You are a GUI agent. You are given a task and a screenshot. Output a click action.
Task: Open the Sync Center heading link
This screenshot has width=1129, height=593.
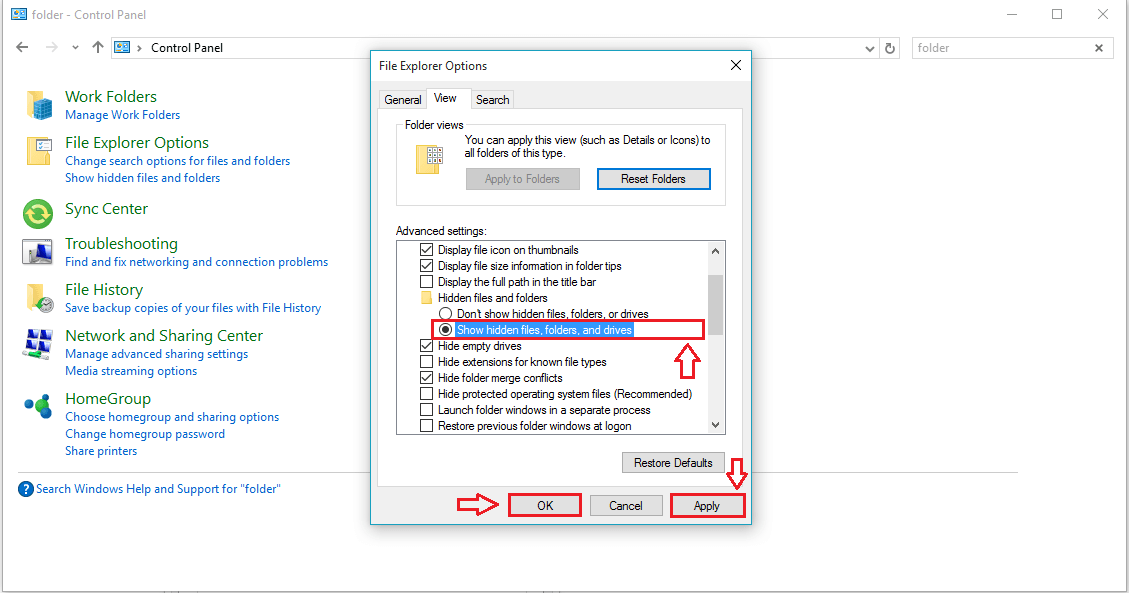(107, 209)
